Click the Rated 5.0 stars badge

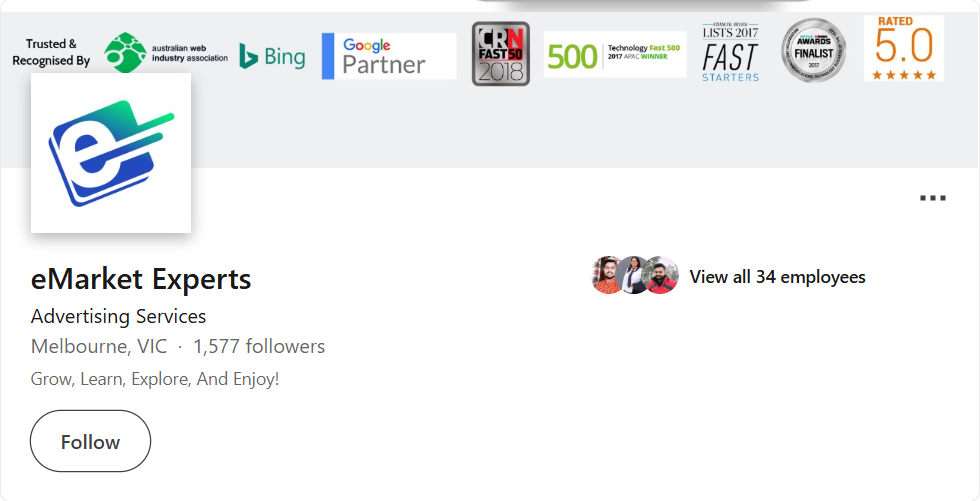coord(904,48)
